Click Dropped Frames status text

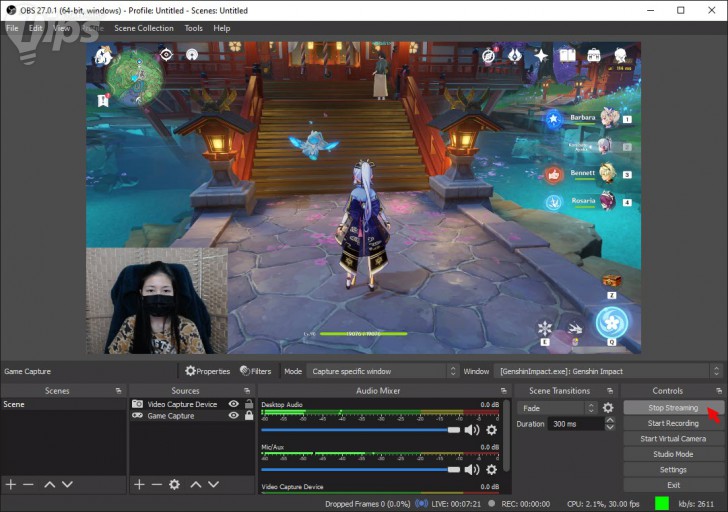point(367,504)
